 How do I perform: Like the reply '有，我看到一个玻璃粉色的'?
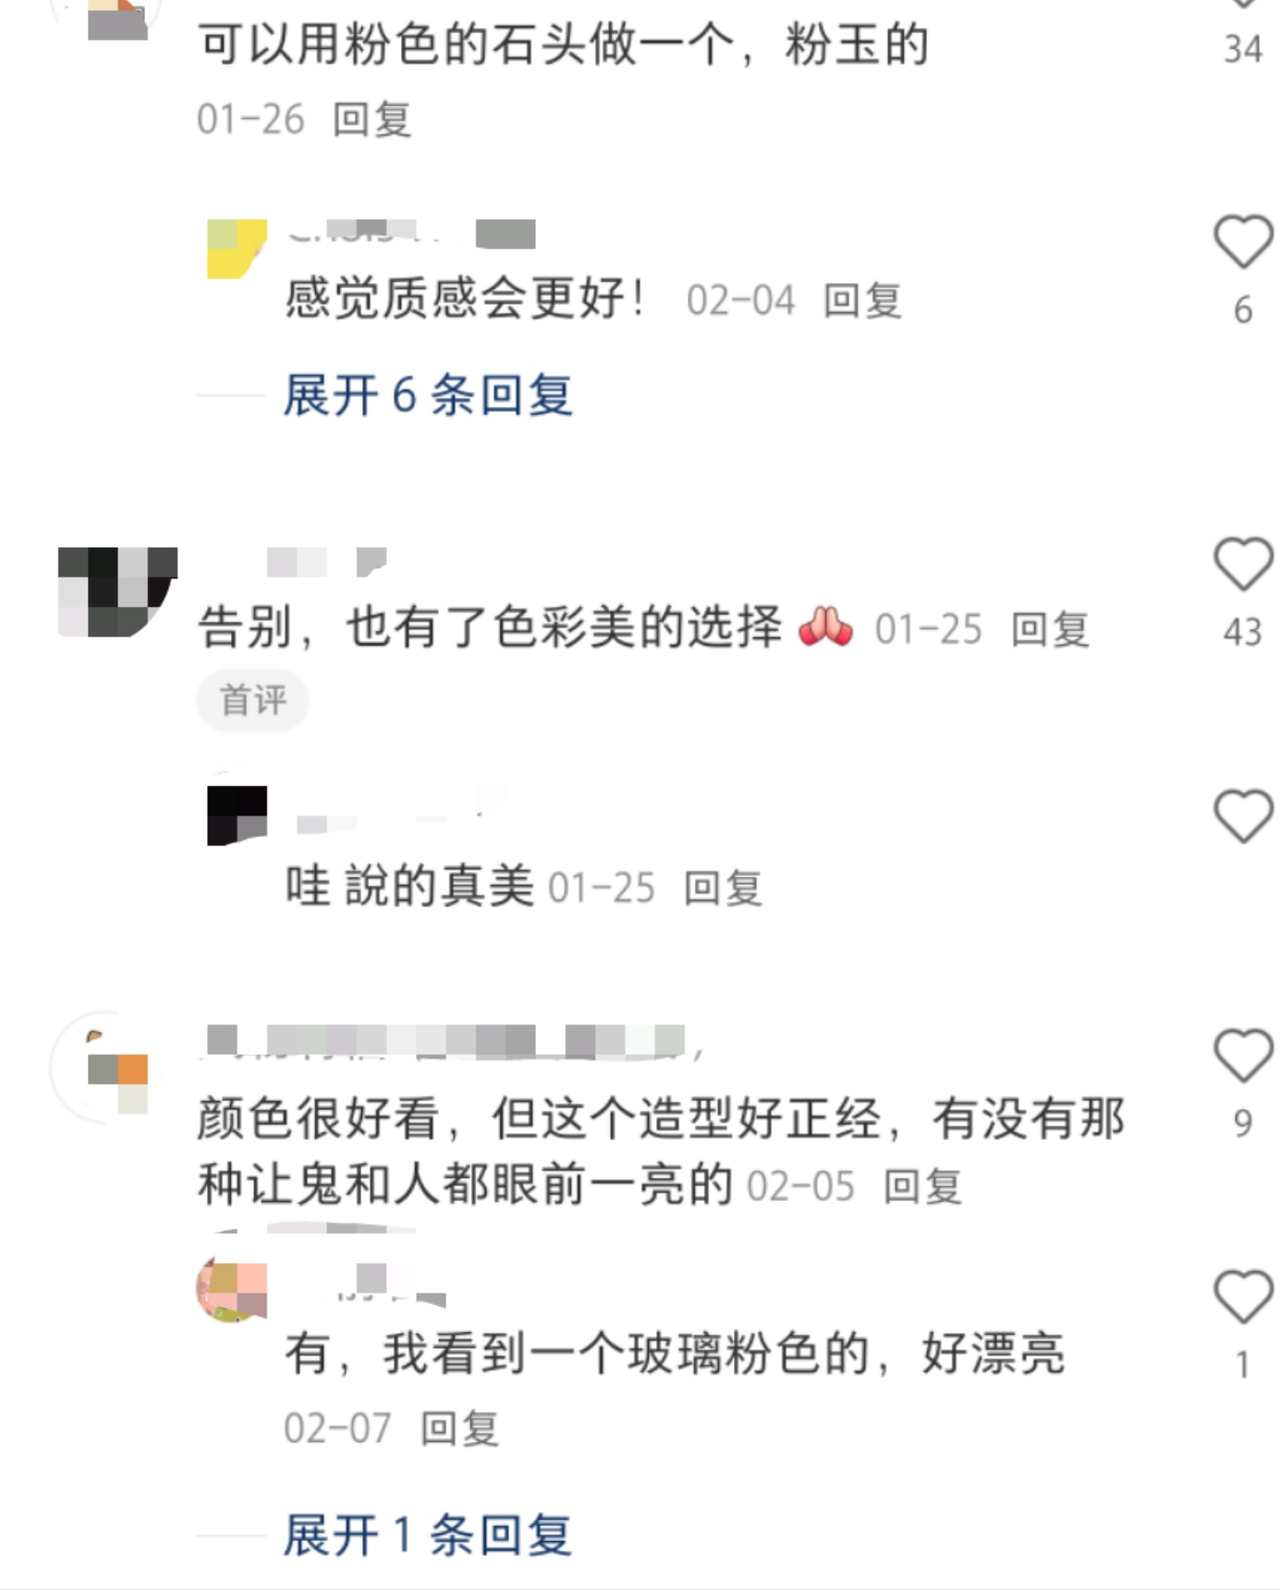(1242, 1297)
